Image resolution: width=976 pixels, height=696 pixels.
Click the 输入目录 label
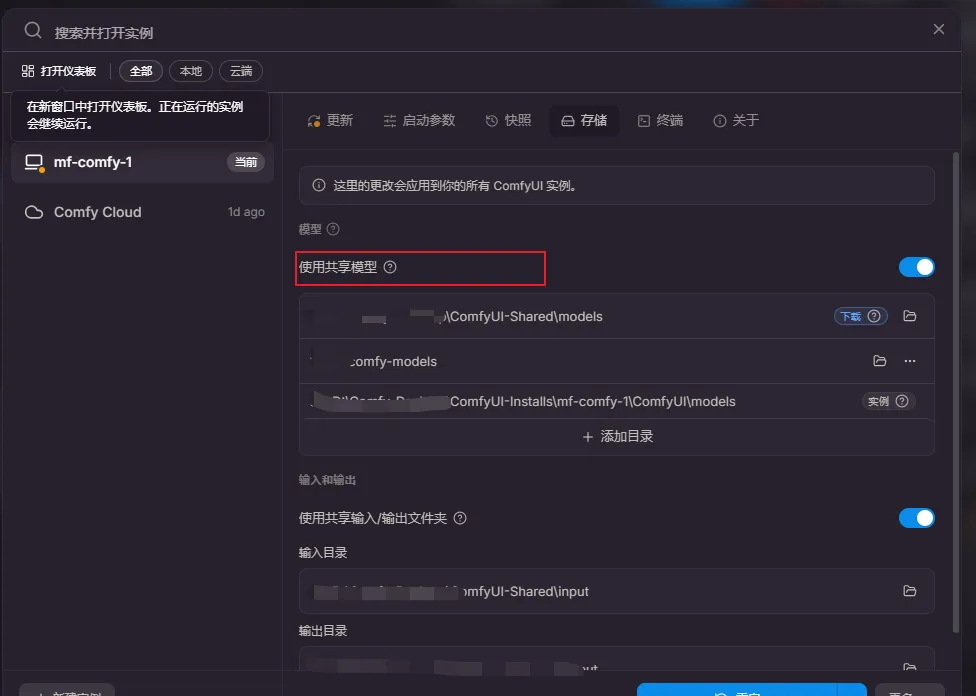pos(322,553)
